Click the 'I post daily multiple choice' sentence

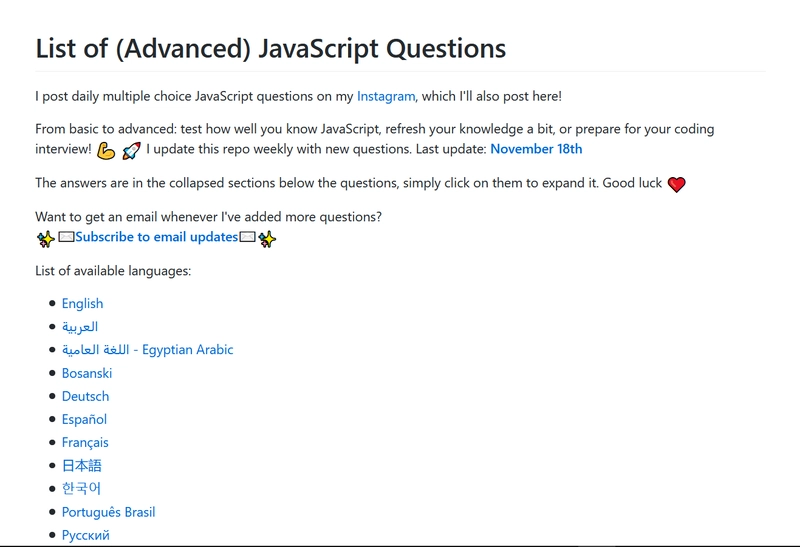click(298, 96)
